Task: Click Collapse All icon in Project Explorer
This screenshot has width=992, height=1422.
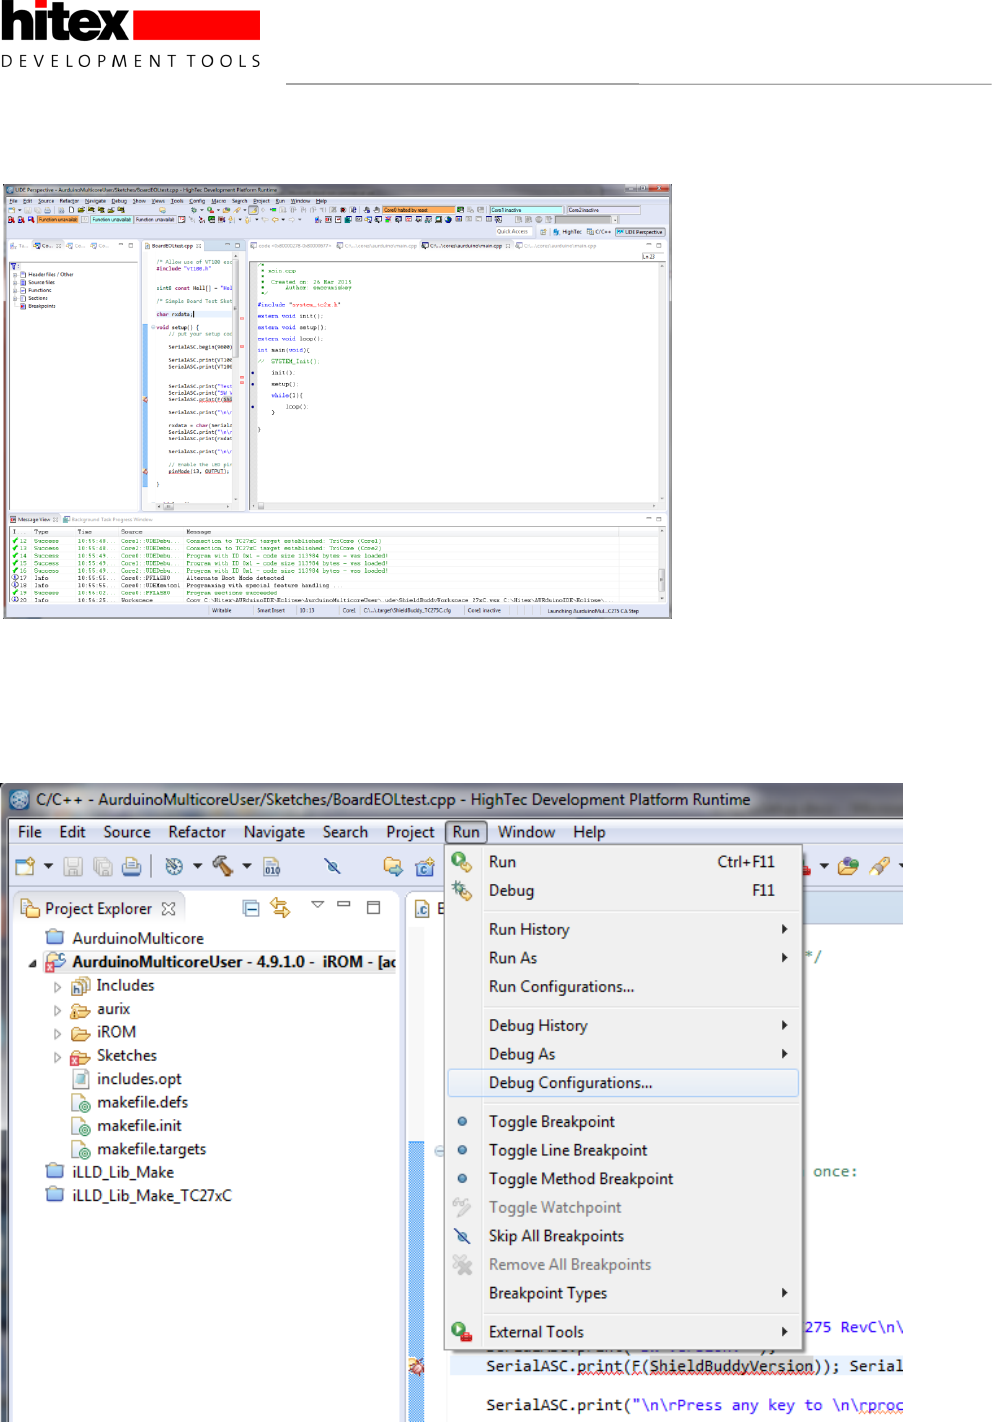Action: pyautogui.click(x=251, y=908)
